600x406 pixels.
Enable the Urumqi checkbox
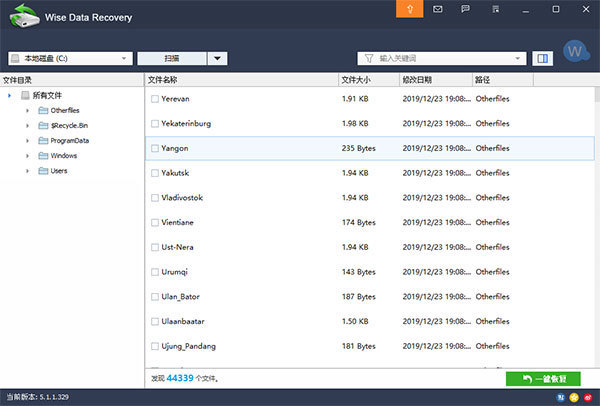coord(155,272)
